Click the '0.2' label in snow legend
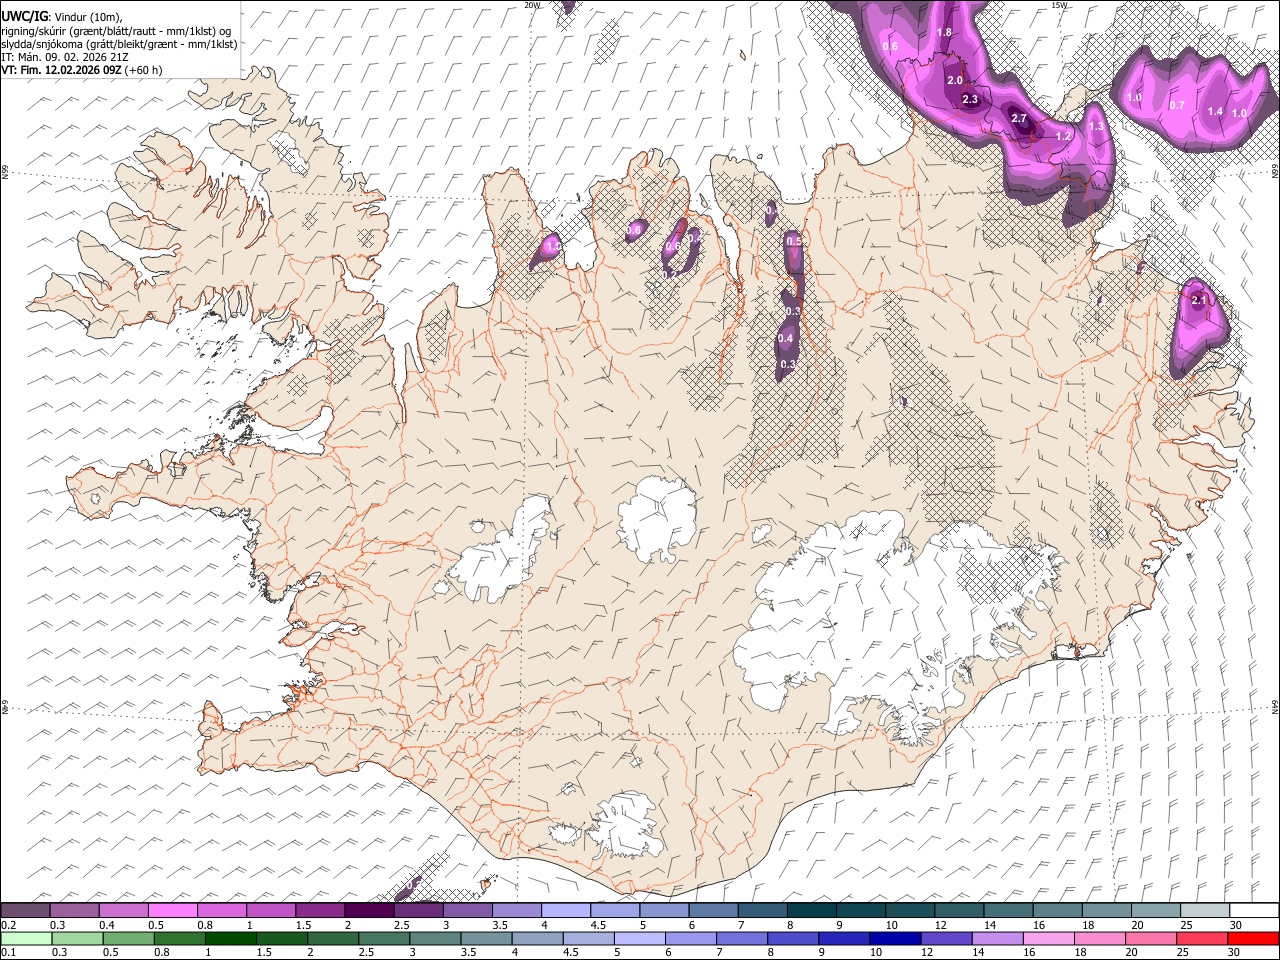The height and width of the screenshot is (960, 1280). (x=8, y=925)
